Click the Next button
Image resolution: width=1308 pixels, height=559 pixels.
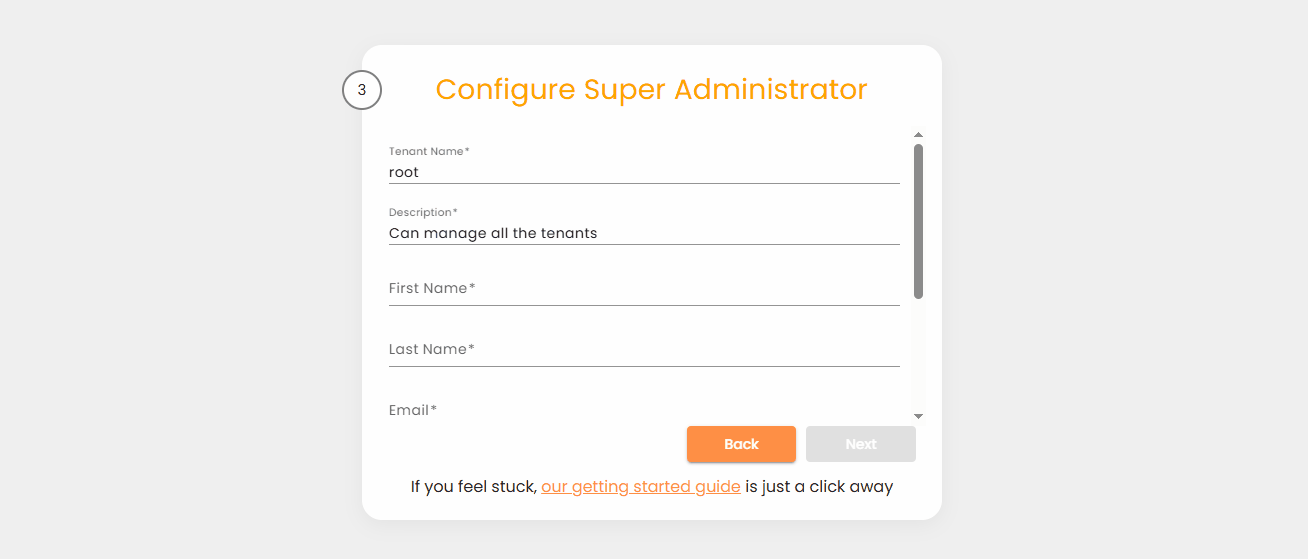click(x=860, y=444)
